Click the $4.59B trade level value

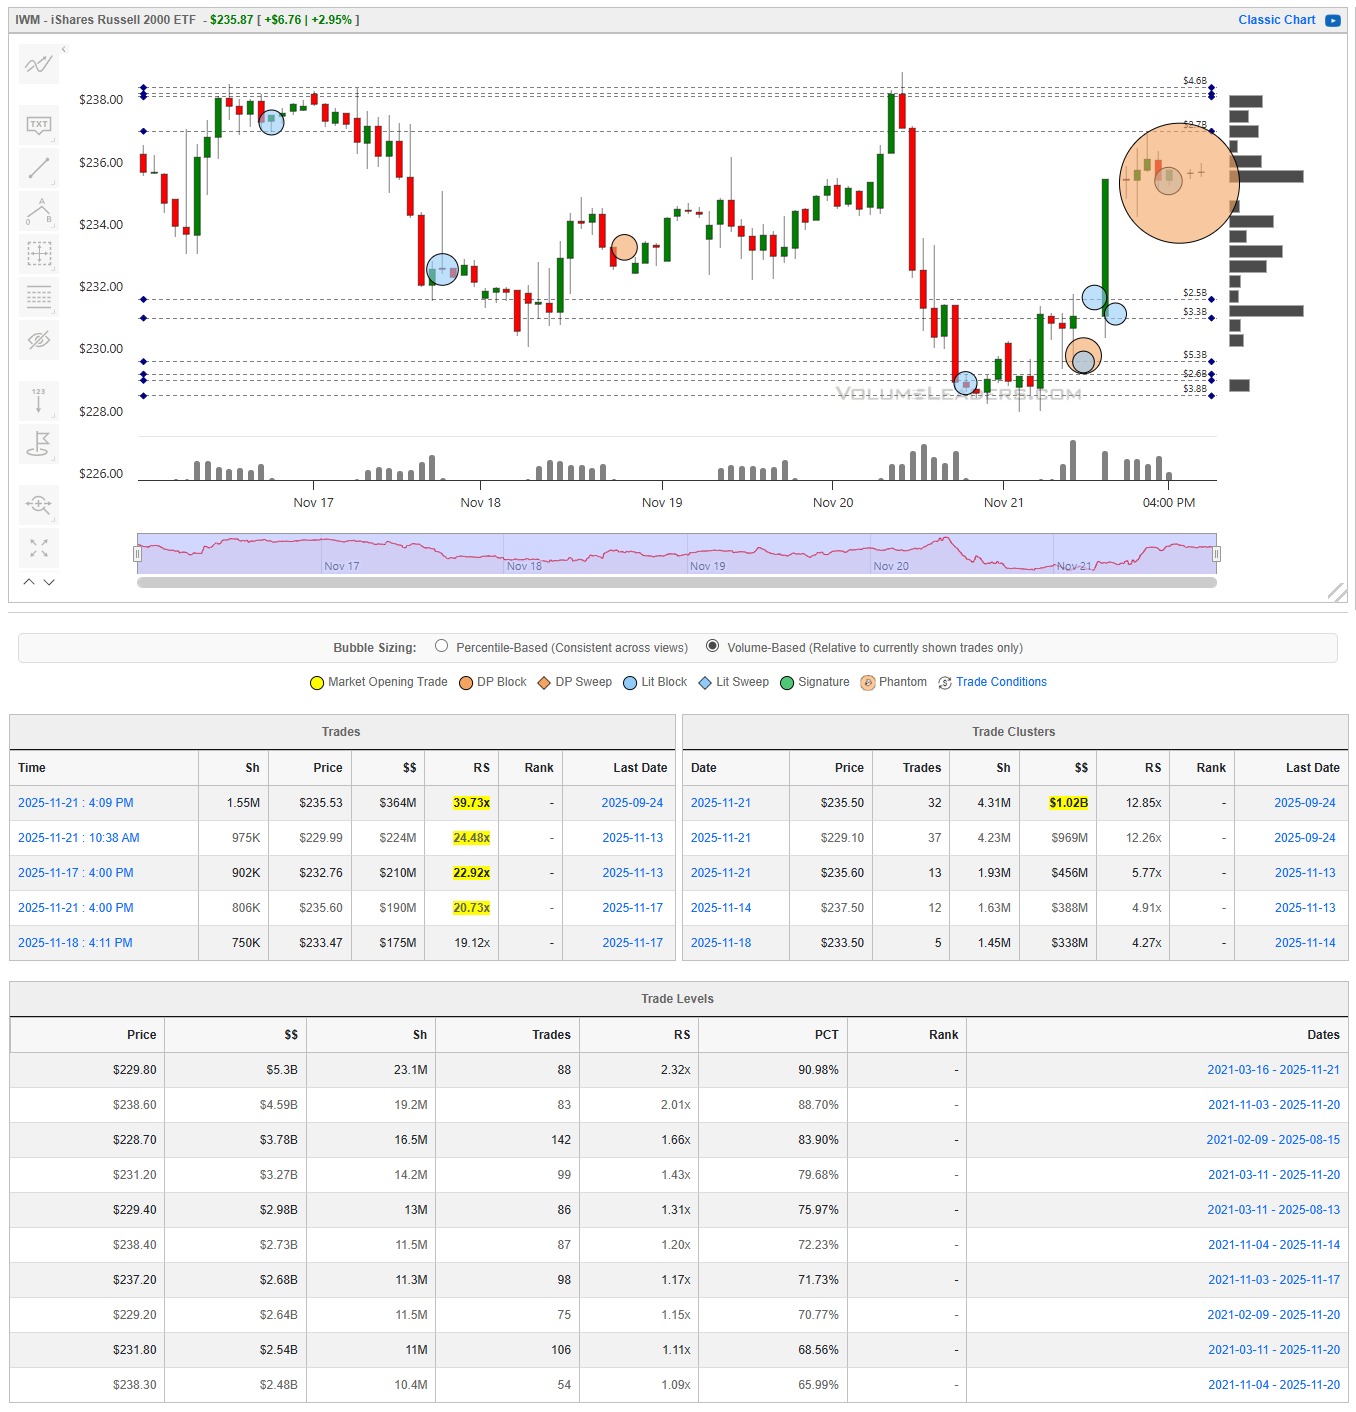coord(278,1105)
